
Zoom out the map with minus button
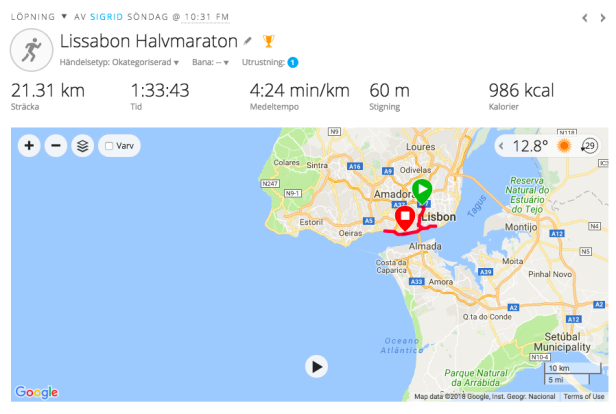tap(56, 146)
